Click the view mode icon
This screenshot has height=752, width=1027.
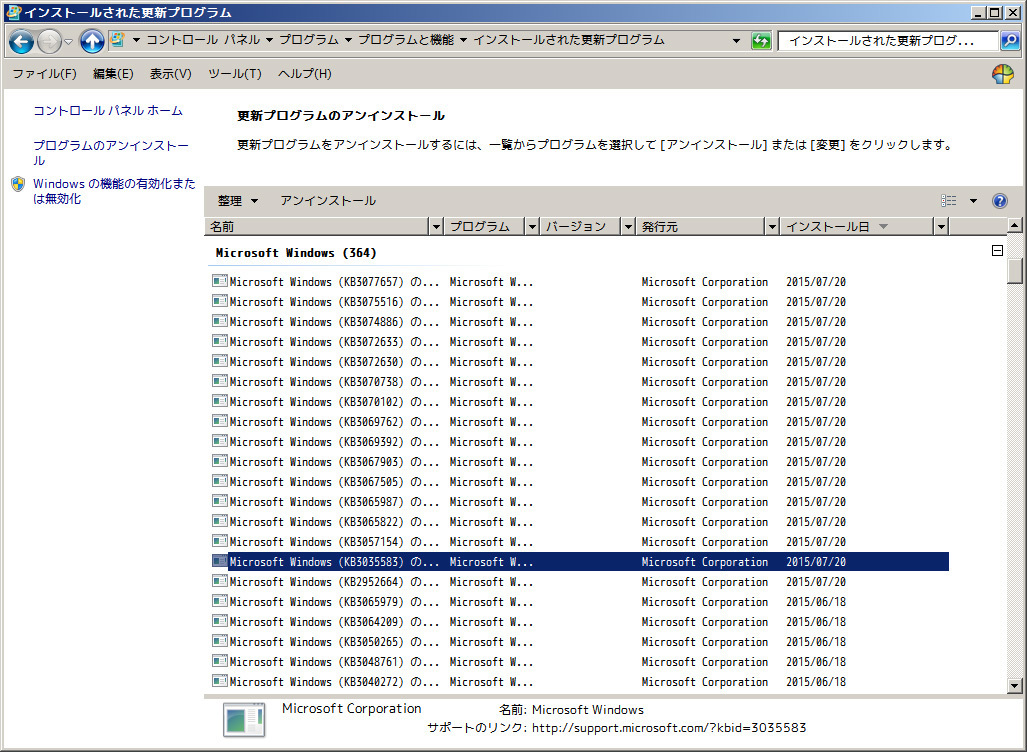[x=948, y=200]
